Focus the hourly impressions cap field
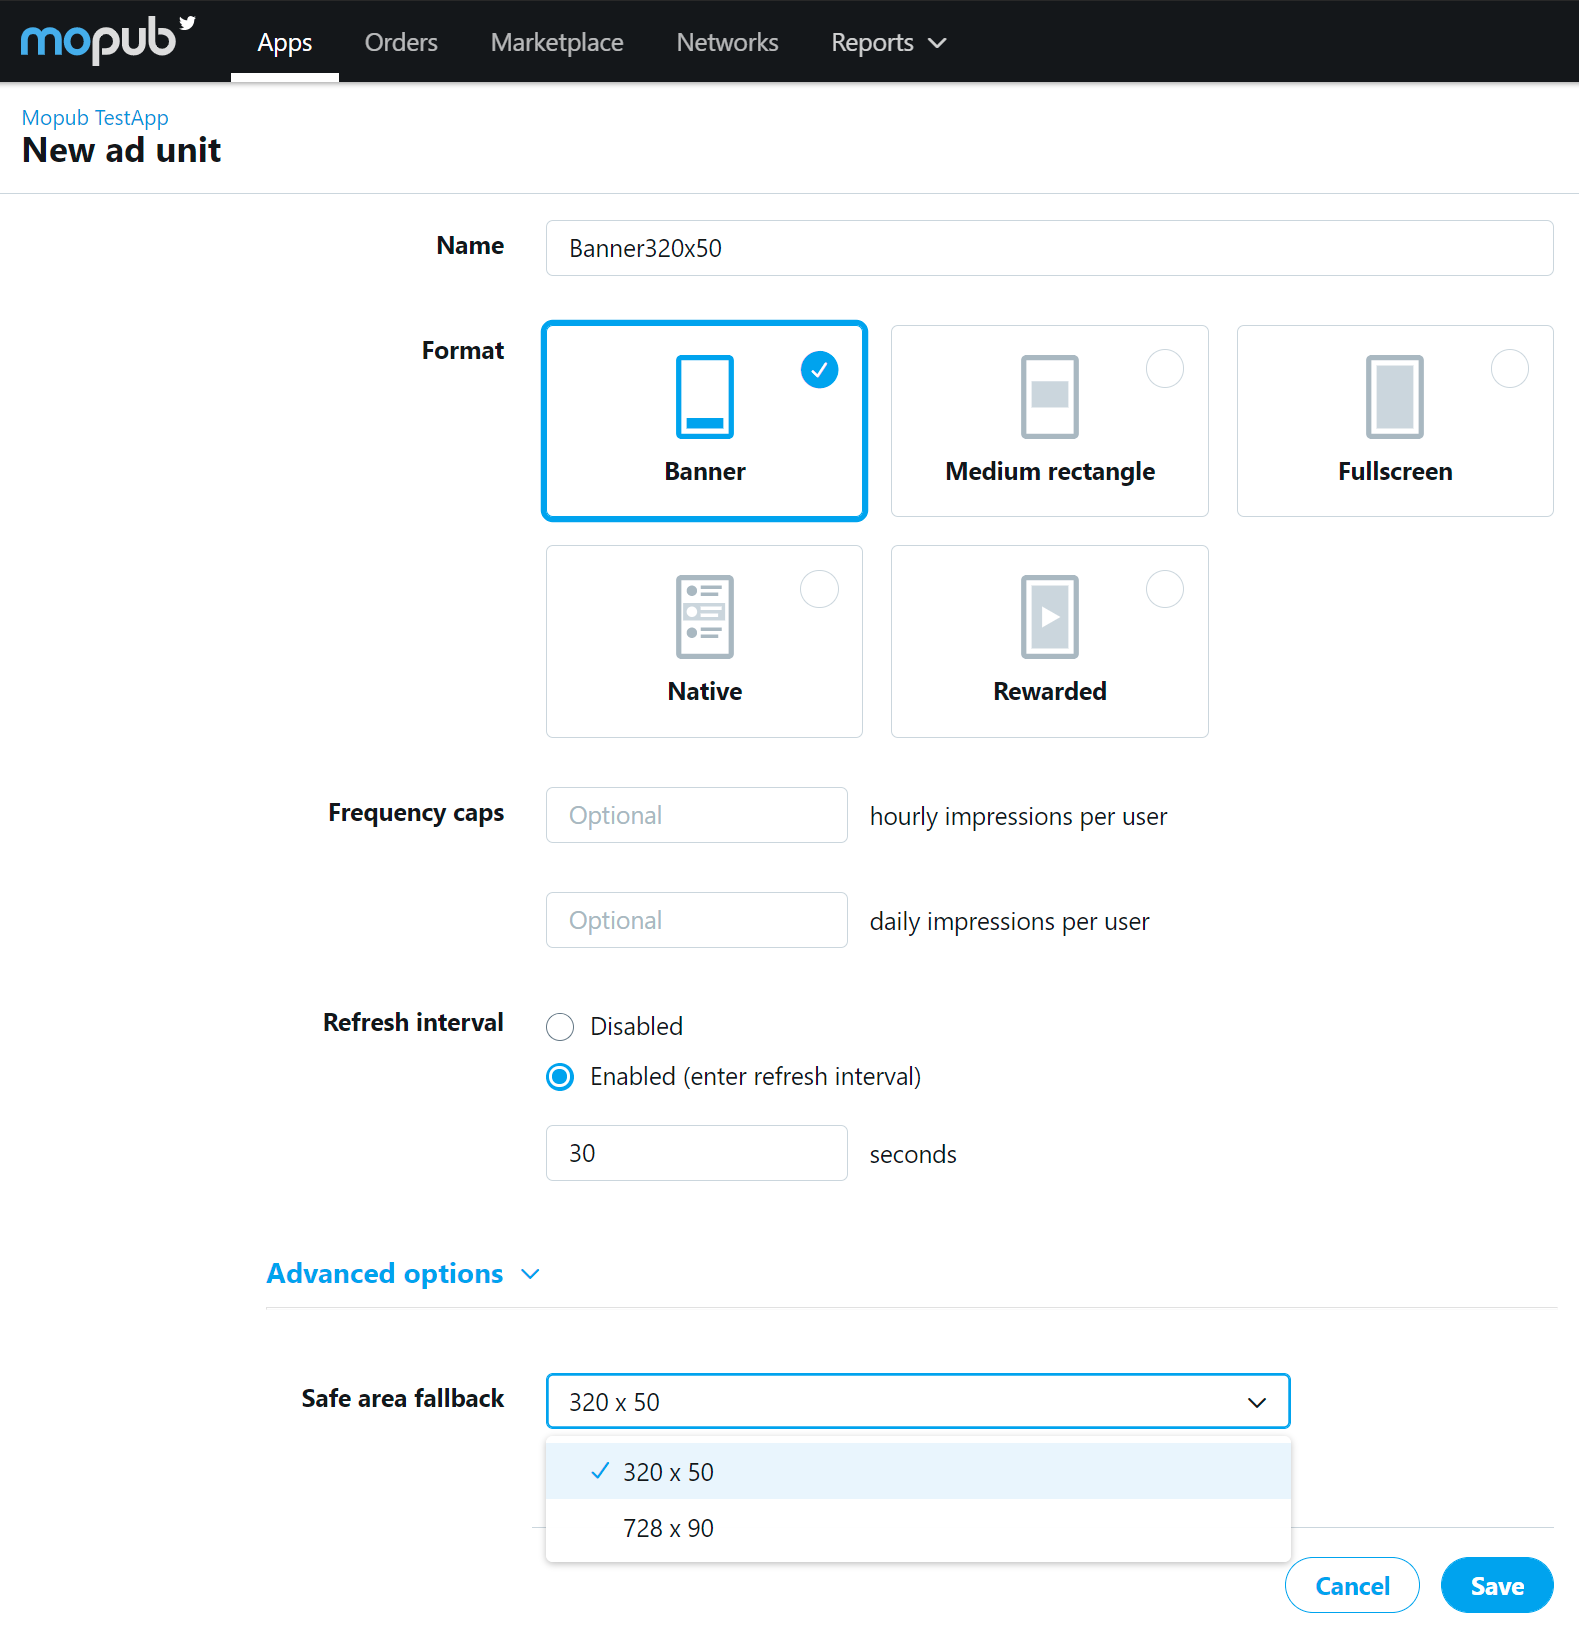This screenshot has height=1632, width=1579. click(x=697, y=815)
